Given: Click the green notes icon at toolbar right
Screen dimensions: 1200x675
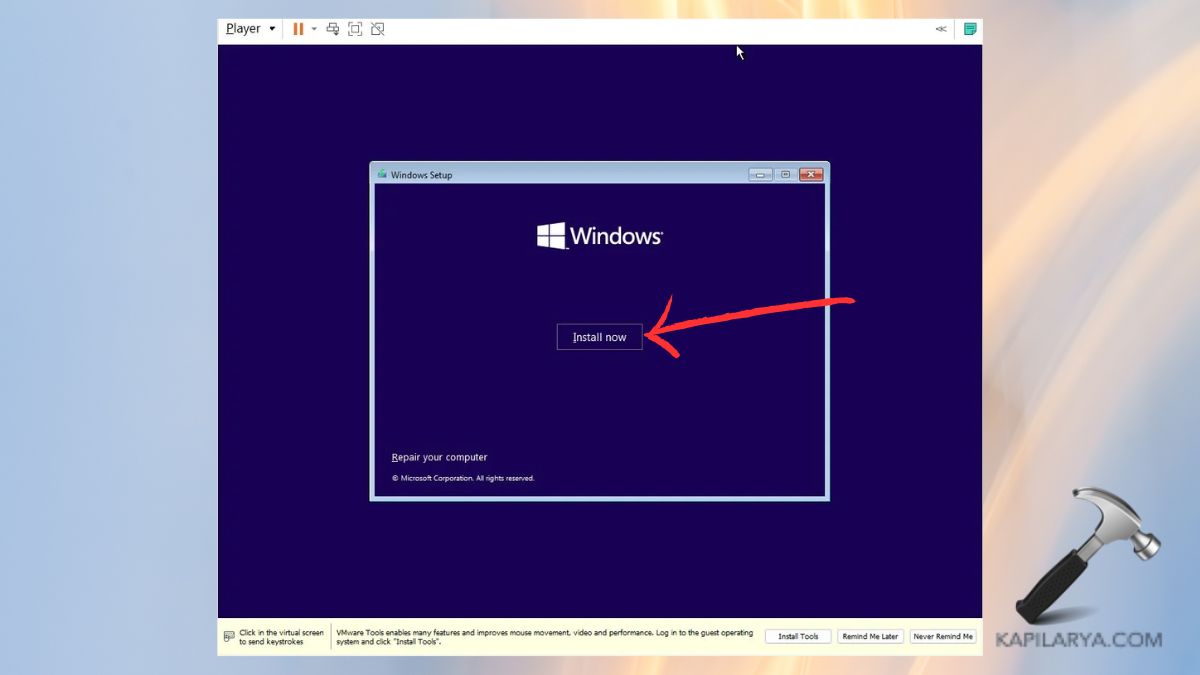Looking at the screenshot, I should (x=969, y=29).
